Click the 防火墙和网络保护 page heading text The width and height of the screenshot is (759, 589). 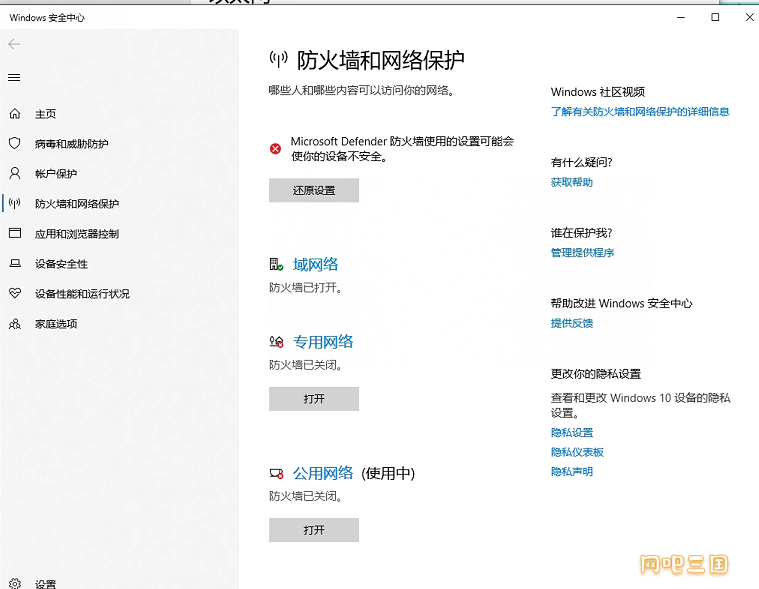click(x=380, y=60)
